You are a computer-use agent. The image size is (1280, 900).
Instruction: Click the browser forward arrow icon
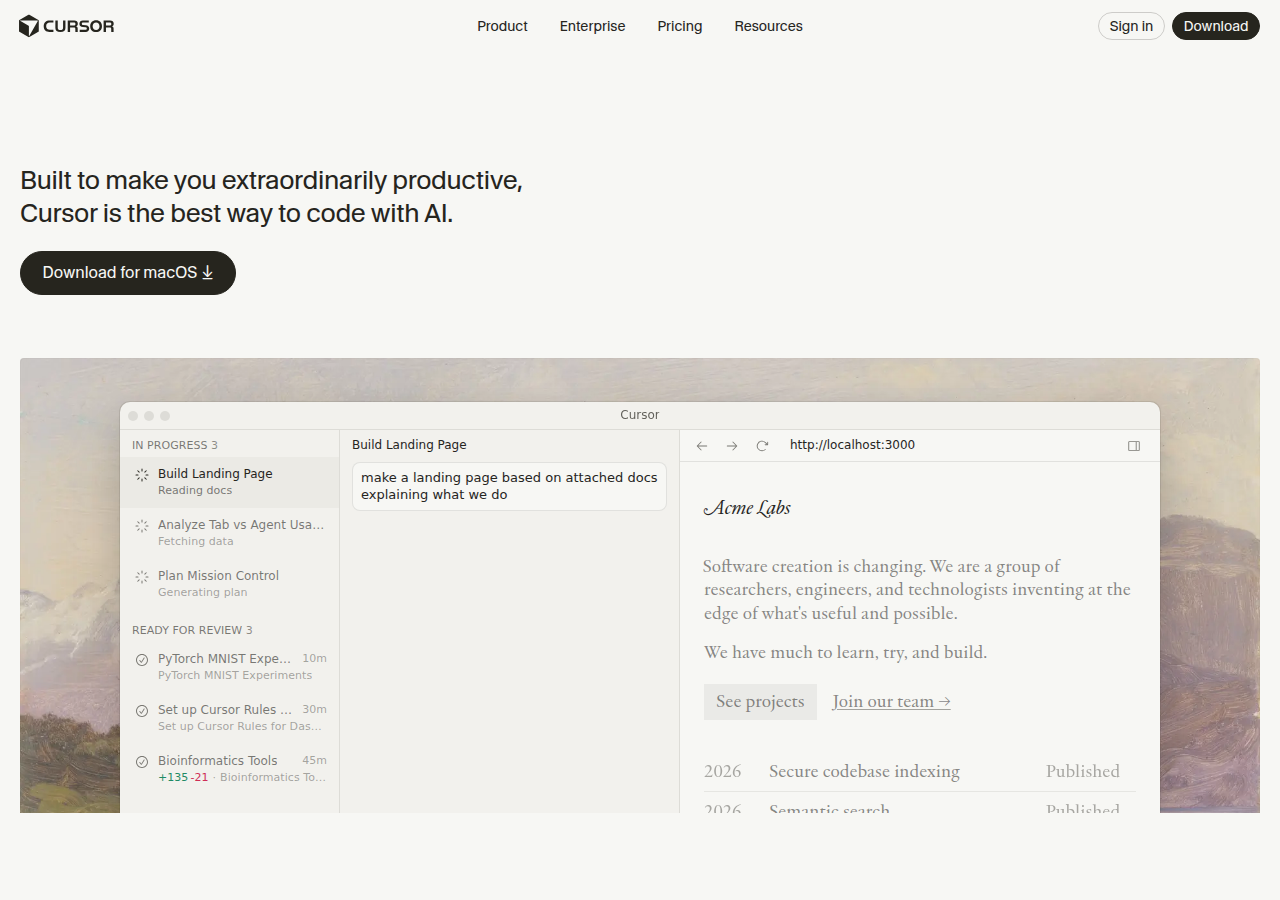732,445
